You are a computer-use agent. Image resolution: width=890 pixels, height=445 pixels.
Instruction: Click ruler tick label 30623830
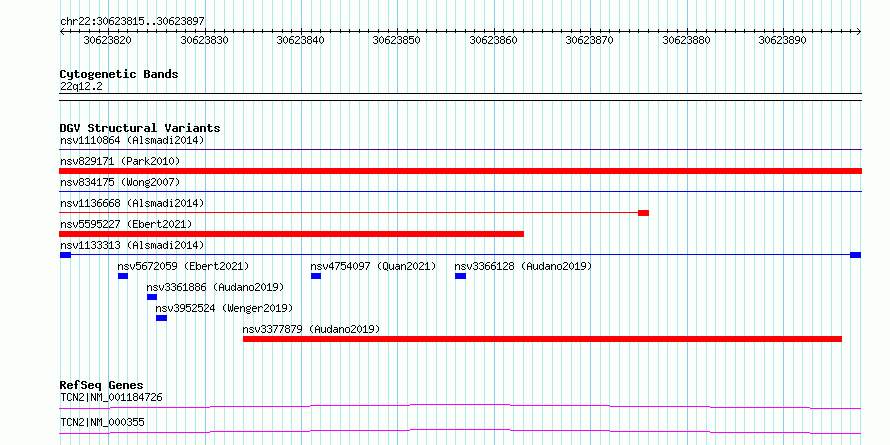click(204, 40)
